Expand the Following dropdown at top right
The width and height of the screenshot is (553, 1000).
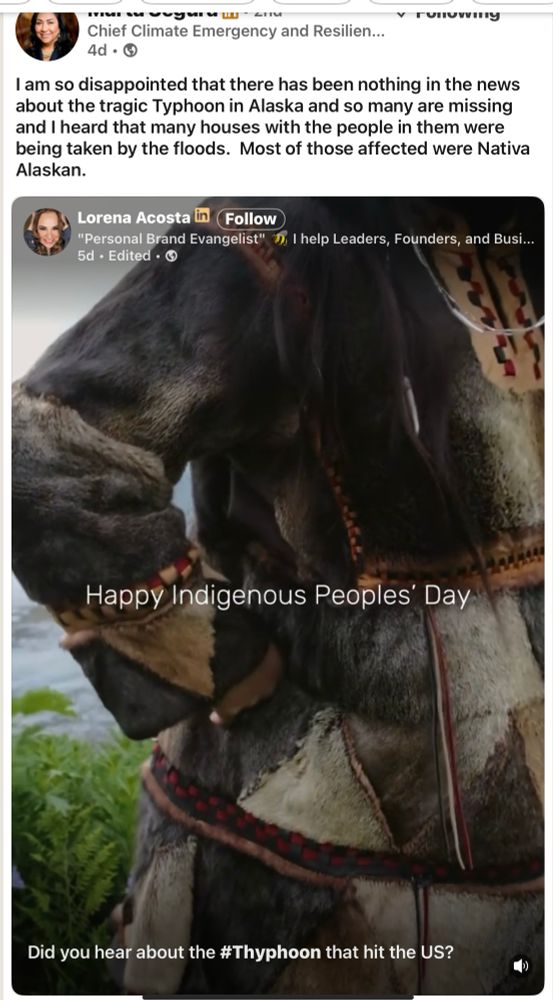[448, 14]
